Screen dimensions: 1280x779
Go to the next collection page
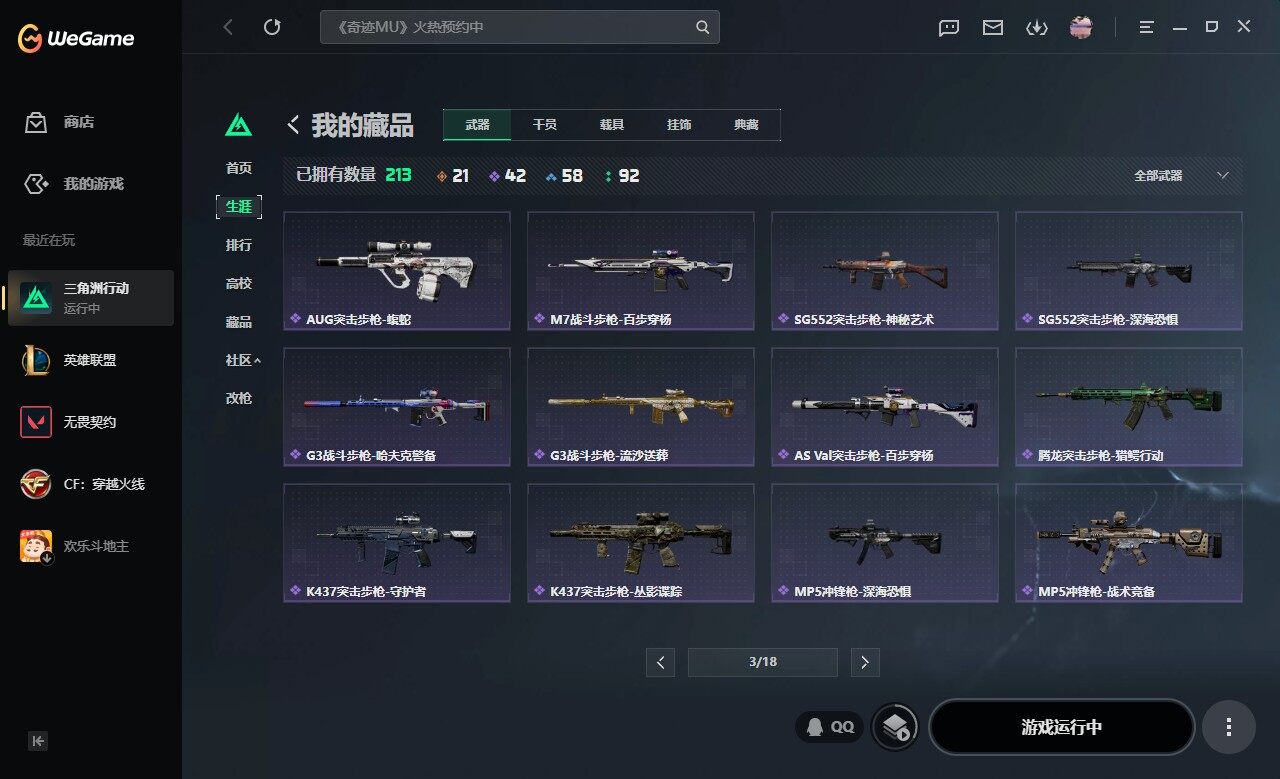[865, 662]
